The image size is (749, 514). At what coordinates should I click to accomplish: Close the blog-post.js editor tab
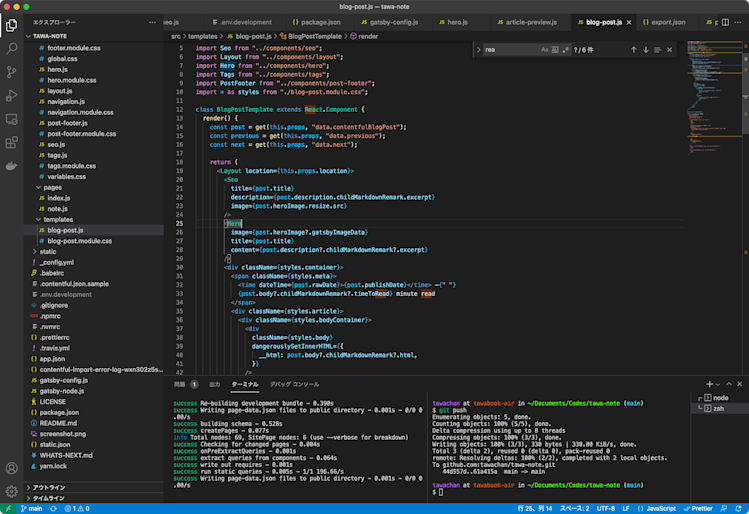629,22
